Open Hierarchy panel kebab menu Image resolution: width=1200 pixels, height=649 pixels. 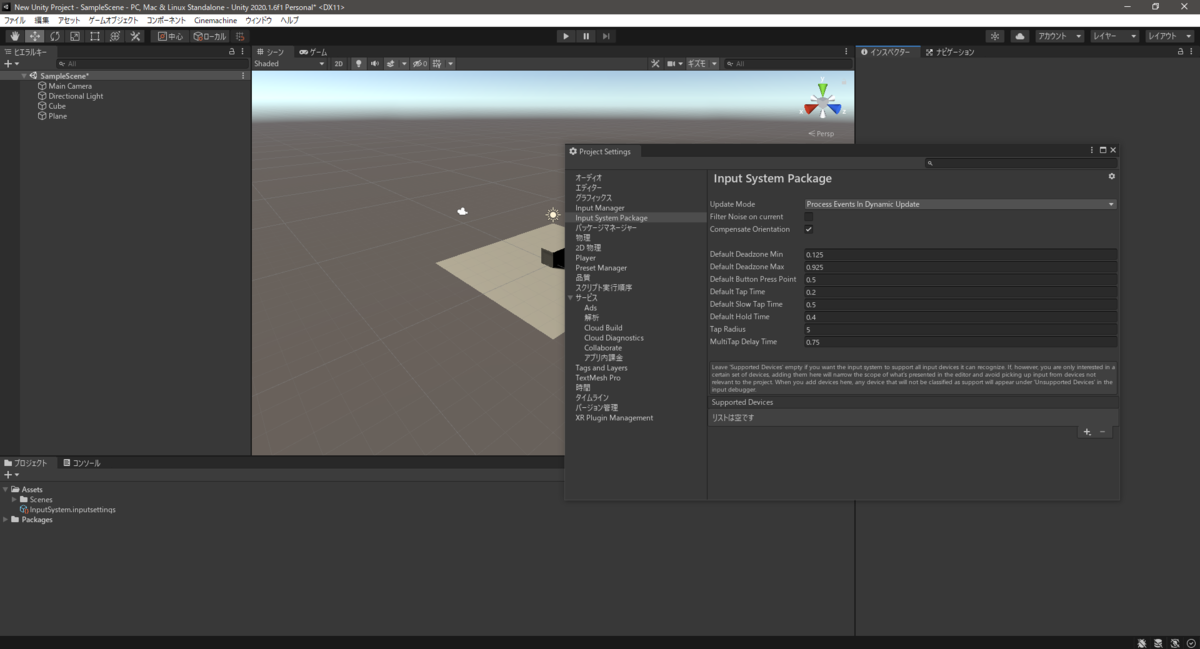(243, 52)
